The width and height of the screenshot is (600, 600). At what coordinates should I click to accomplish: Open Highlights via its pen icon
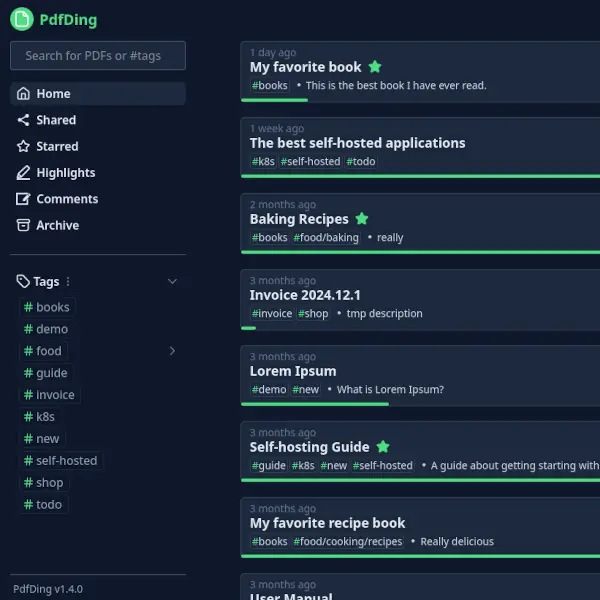(23, 173)
